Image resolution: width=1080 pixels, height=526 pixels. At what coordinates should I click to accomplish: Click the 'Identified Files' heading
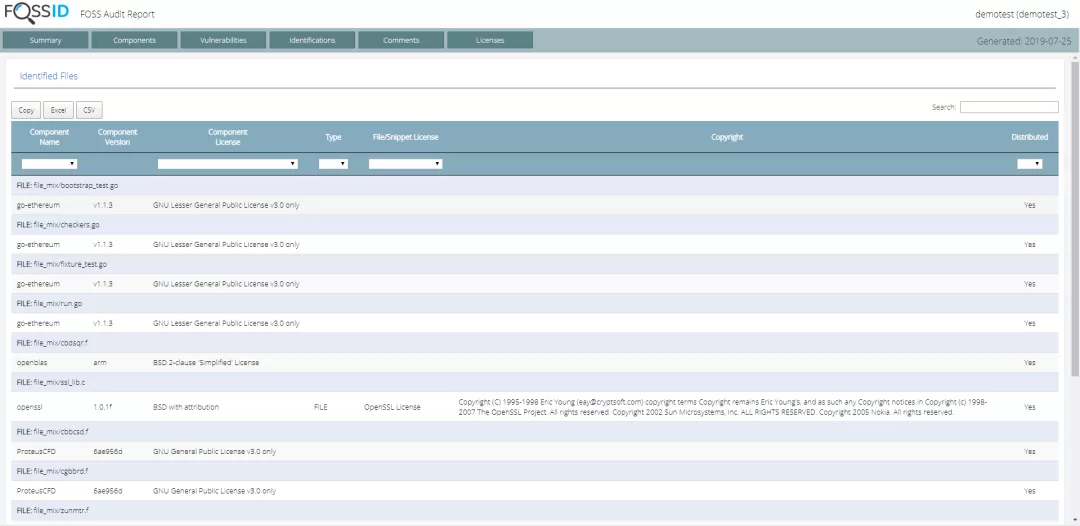(49, 76)
